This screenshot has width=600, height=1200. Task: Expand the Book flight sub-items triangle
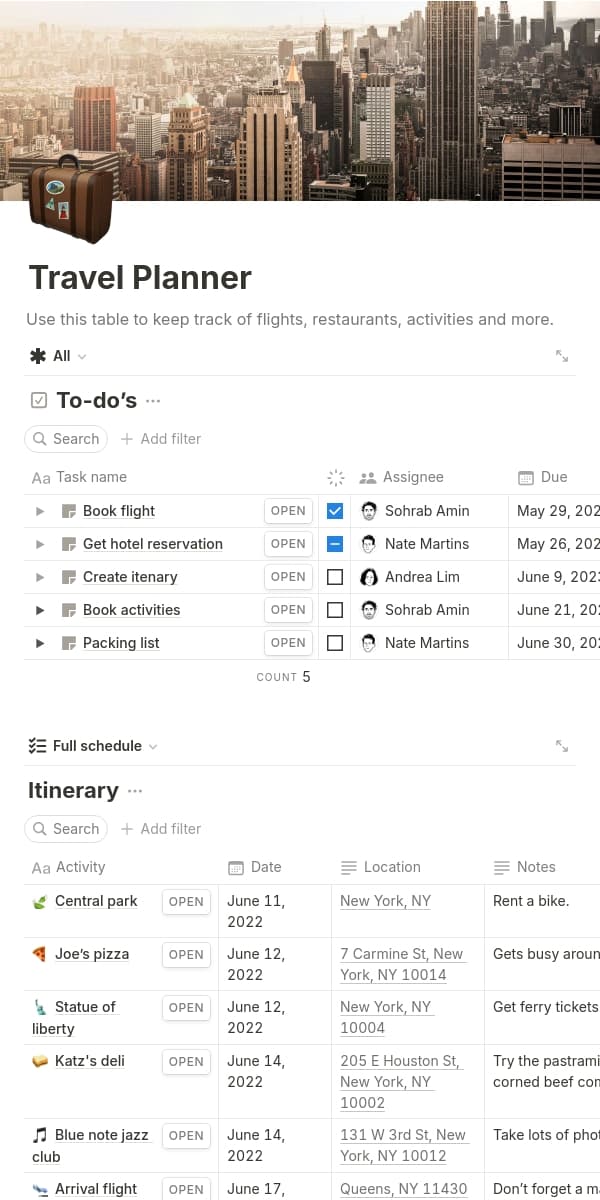coord(40,511)
